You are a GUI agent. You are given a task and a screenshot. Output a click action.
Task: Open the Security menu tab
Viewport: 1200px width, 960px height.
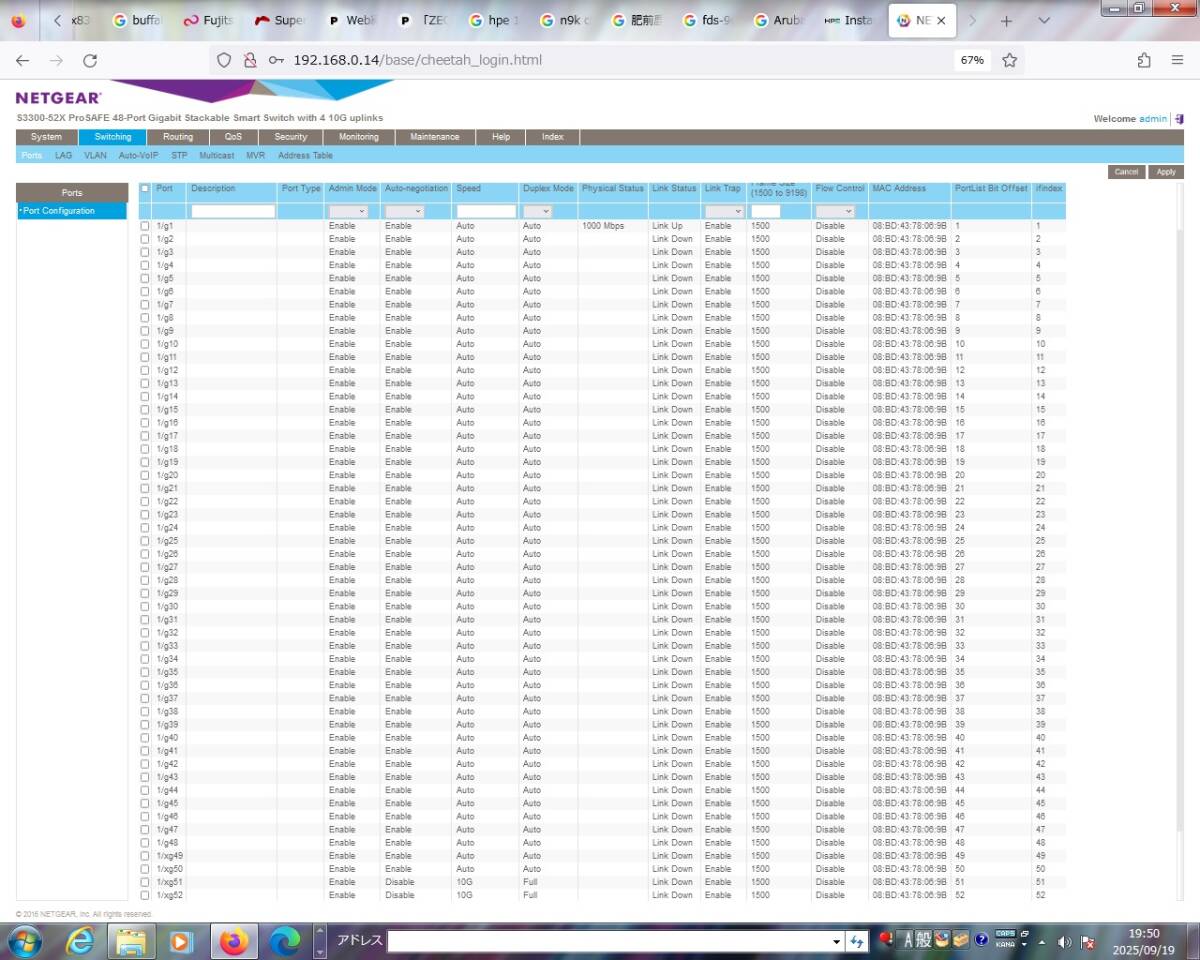pyautogui.click(x=290, y=137)
